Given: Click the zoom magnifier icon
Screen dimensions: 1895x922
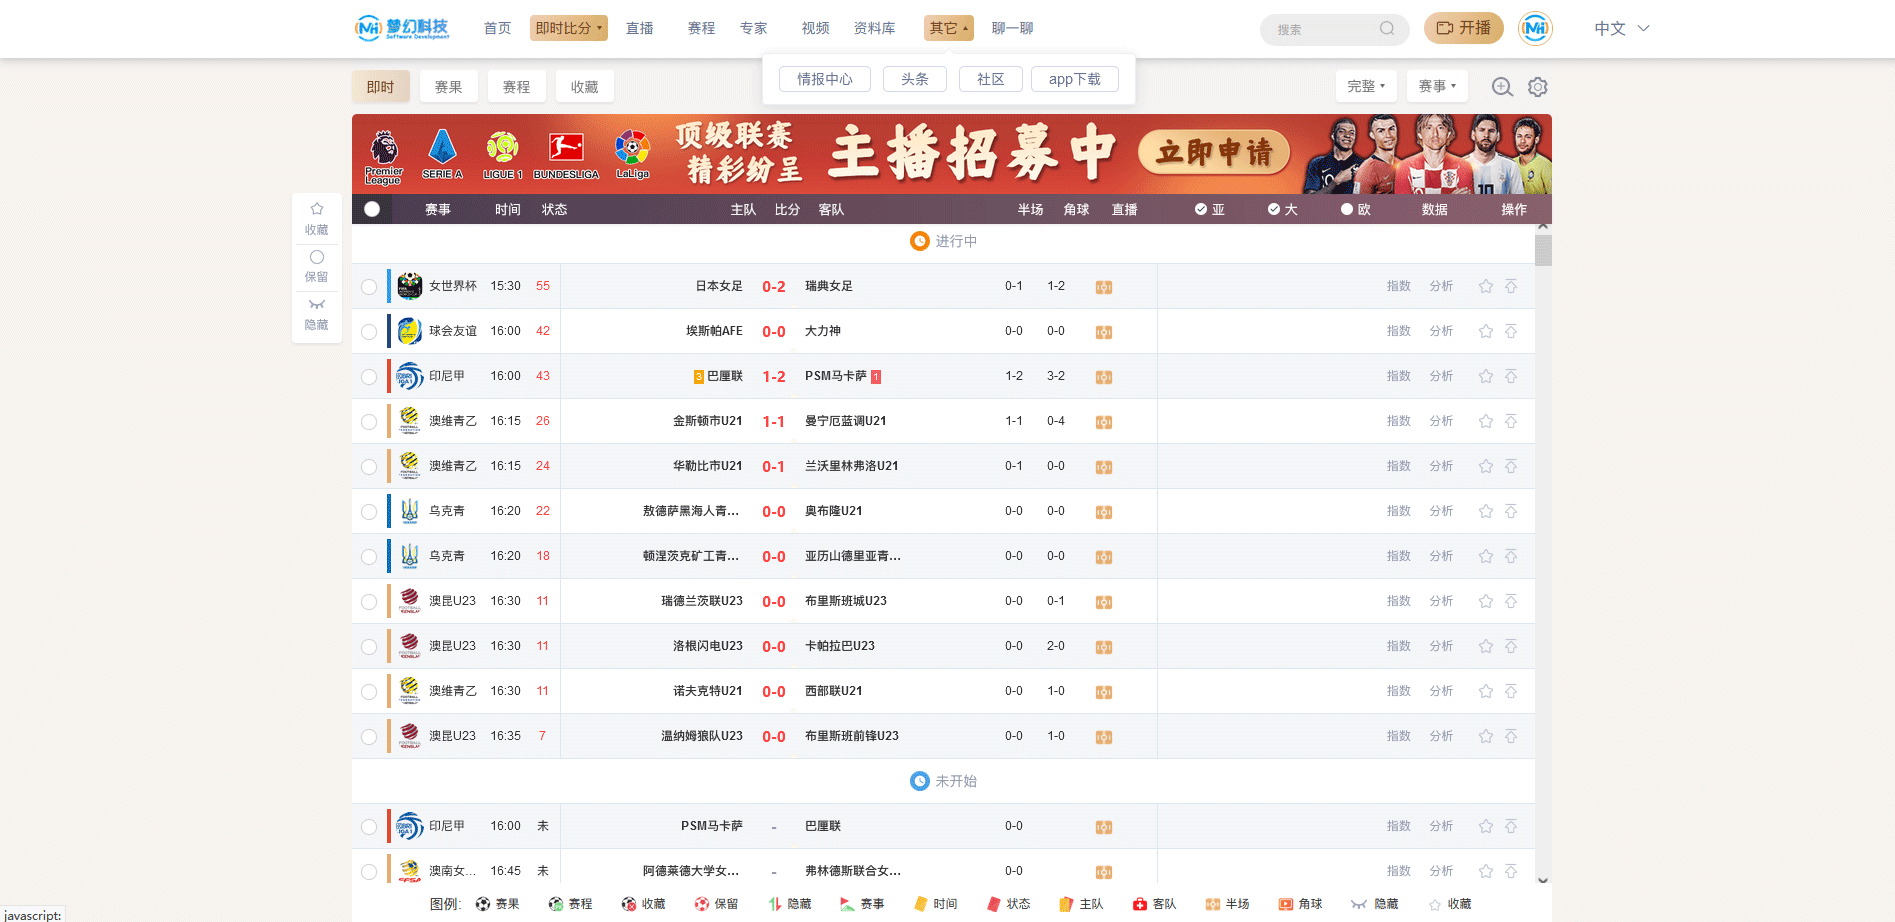Looking at the screenshot, I should [1502, 87].
